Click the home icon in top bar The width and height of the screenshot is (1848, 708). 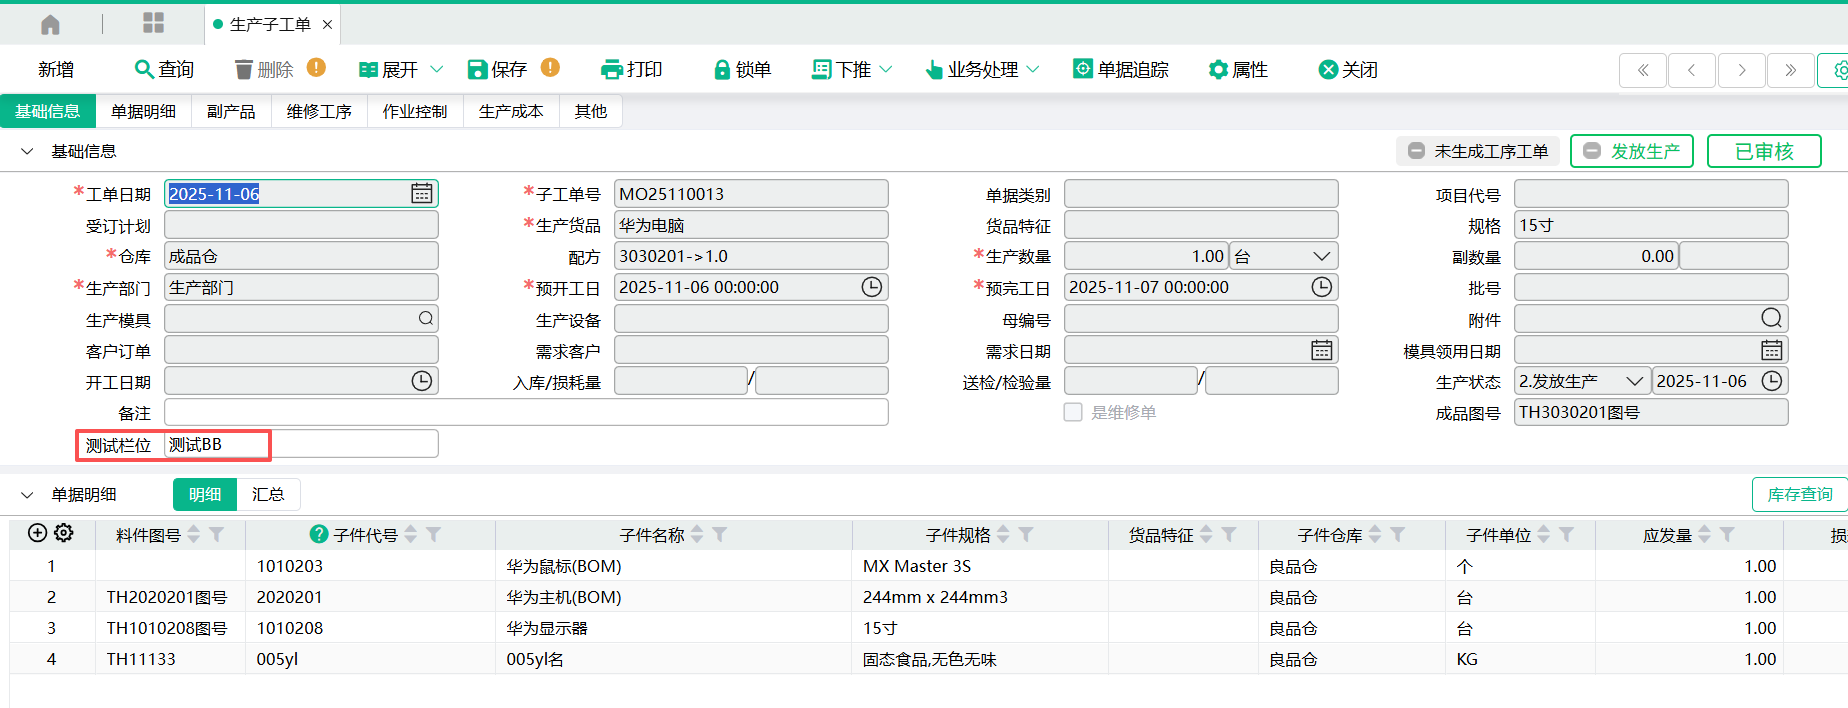tap(50, 24)
